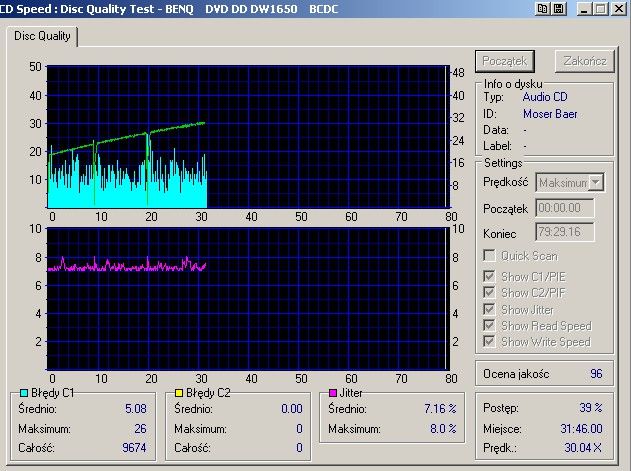Click the Miejsce position value 31:46.00
The image size is (631, 471).
(x=581, y=428)
